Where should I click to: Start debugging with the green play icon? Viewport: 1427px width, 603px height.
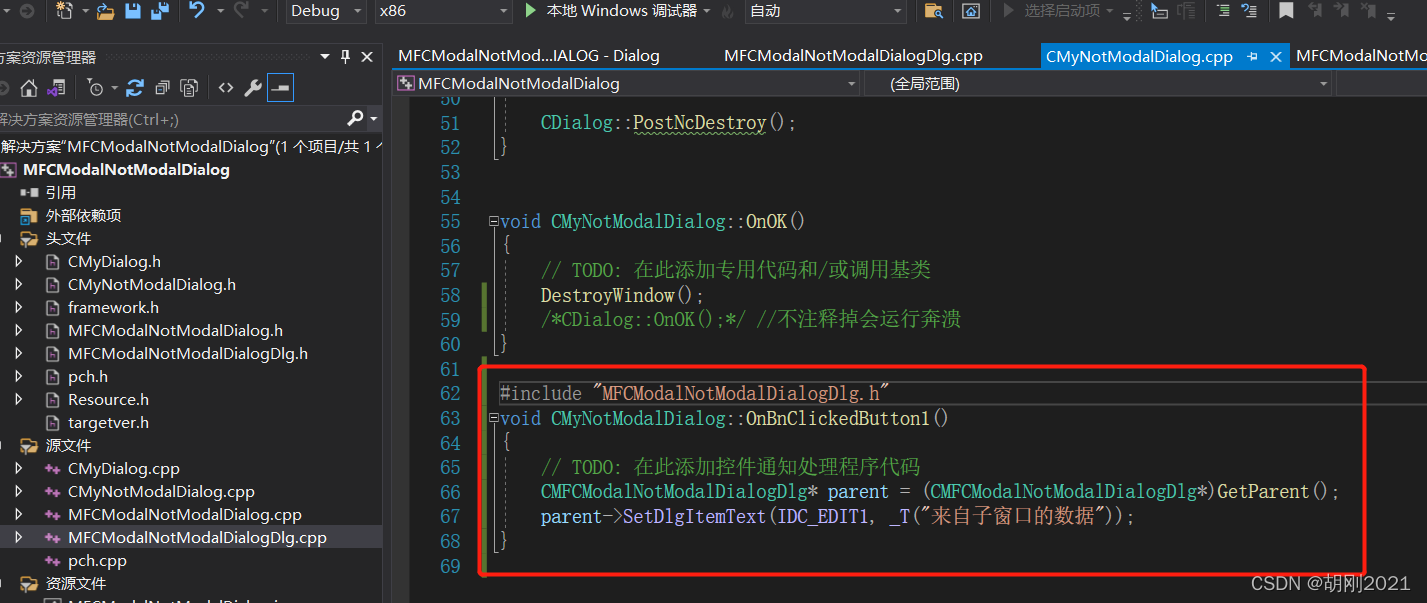click(x=531, y=11)
